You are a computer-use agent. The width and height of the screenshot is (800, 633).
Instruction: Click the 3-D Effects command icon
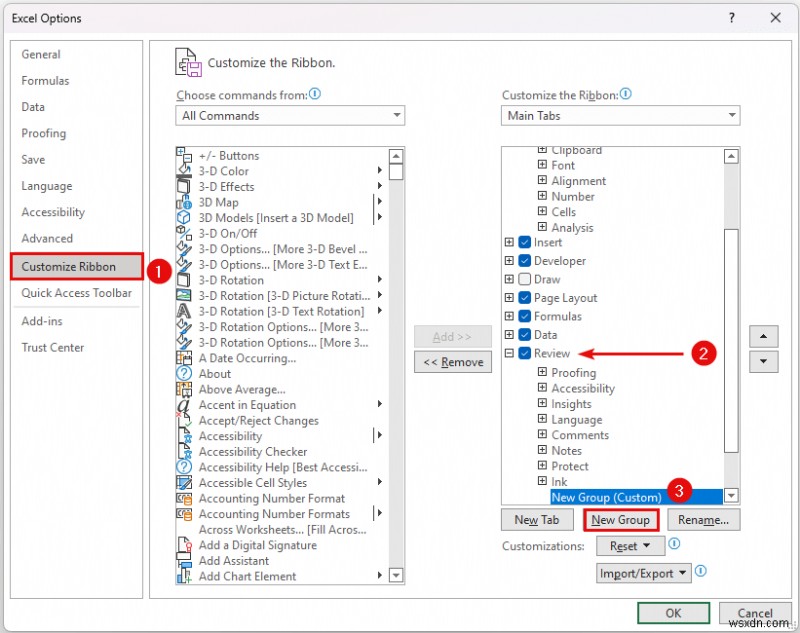[x=184, y=187]
